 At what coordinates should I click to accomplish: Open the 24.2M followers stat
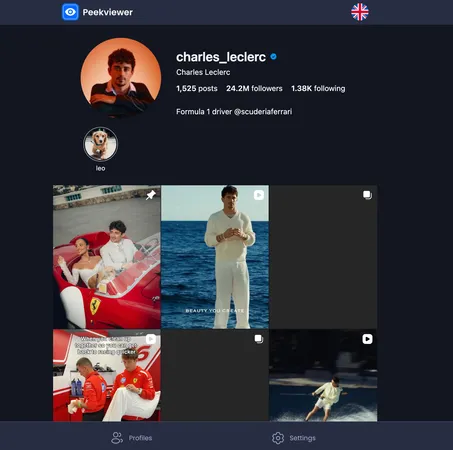[254, 88]
